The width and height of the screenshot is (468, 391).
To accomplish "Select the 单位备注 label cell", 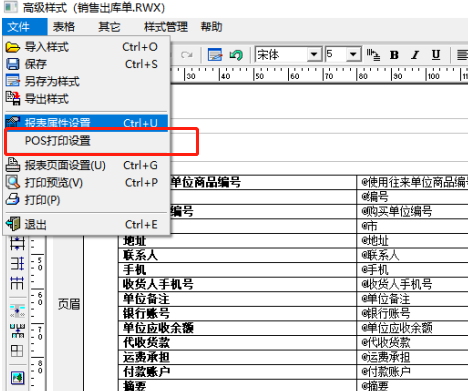I will pos(238,299).
